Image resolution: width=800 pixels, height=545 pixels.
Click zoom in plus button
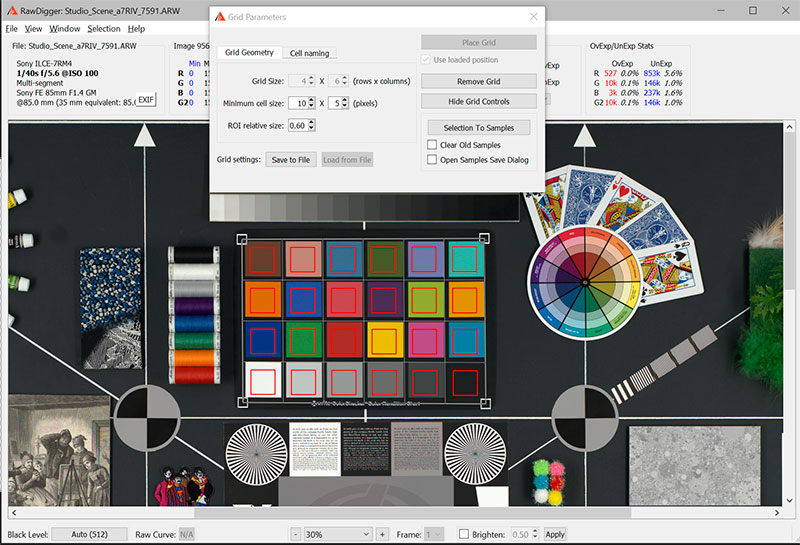click(382, 534)
